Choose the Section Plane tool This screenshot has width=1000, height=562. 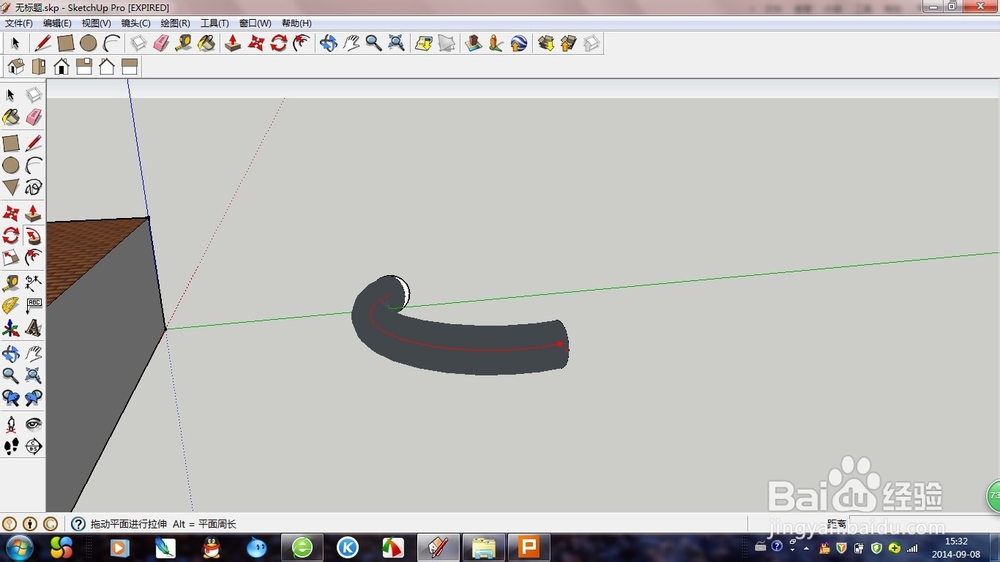(x=33, y=446)
